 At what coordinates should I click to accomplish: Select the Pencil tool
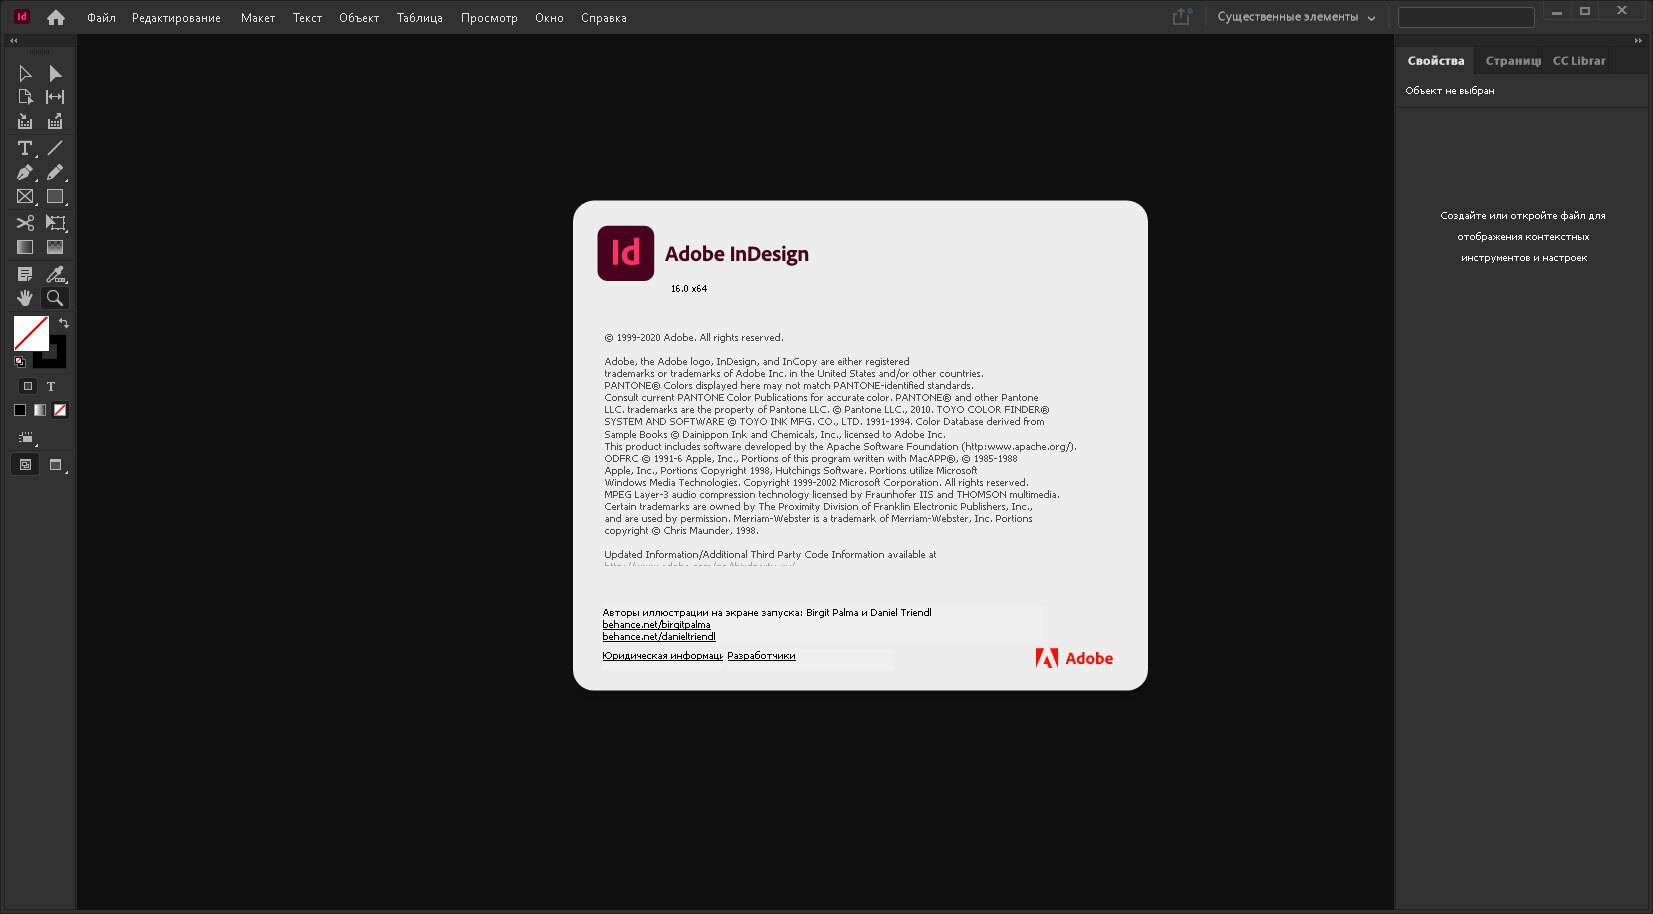(55, 173)
